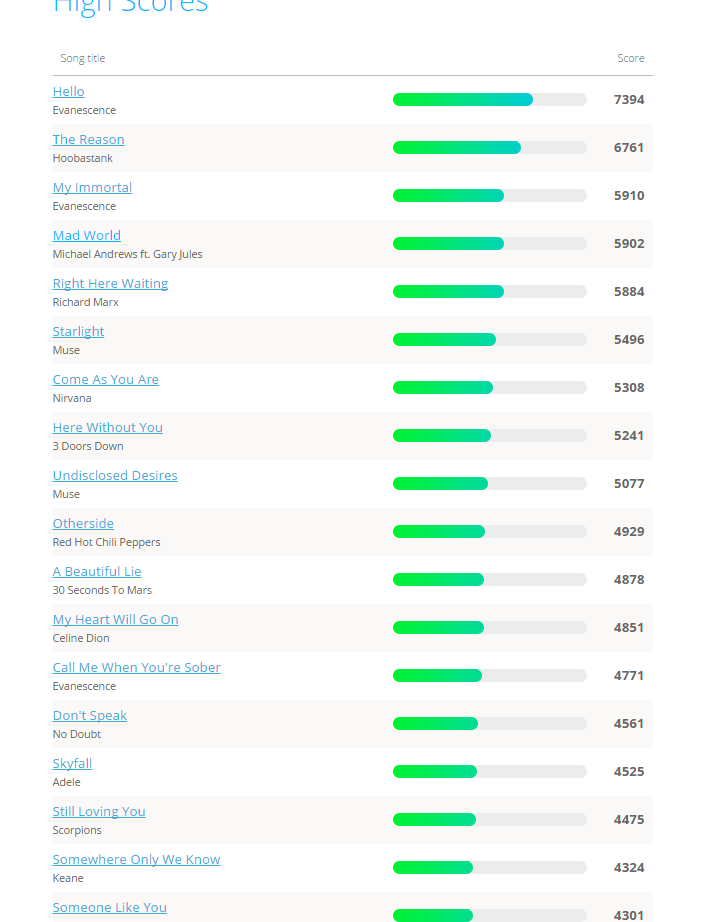Click the score bar for "Hello"
Screen dimensions: 707x922
[489, 100]
